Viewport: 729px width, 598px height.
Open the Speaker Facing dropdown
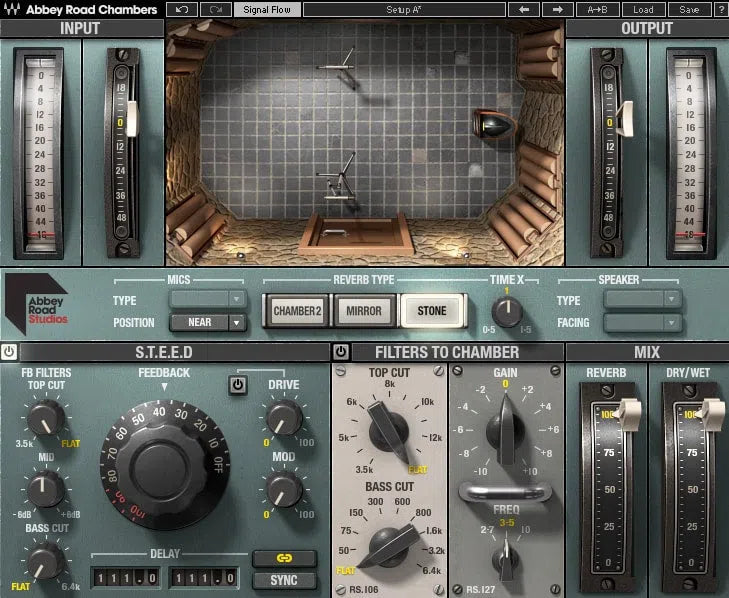[x=642, y=323]
